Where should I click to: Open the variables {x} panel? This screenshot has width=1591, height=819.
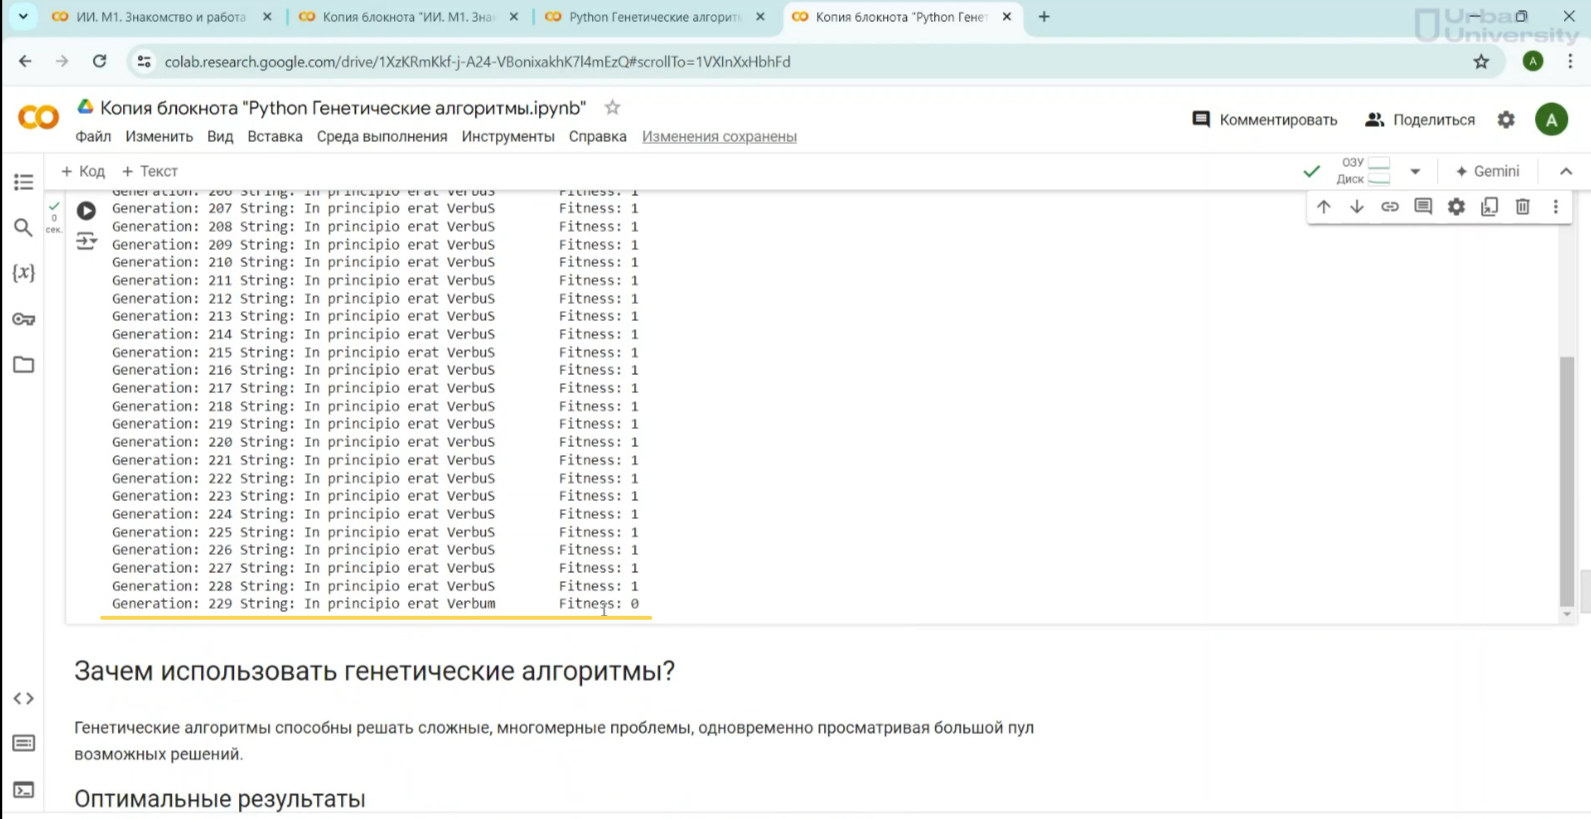(x=24, y=273)
